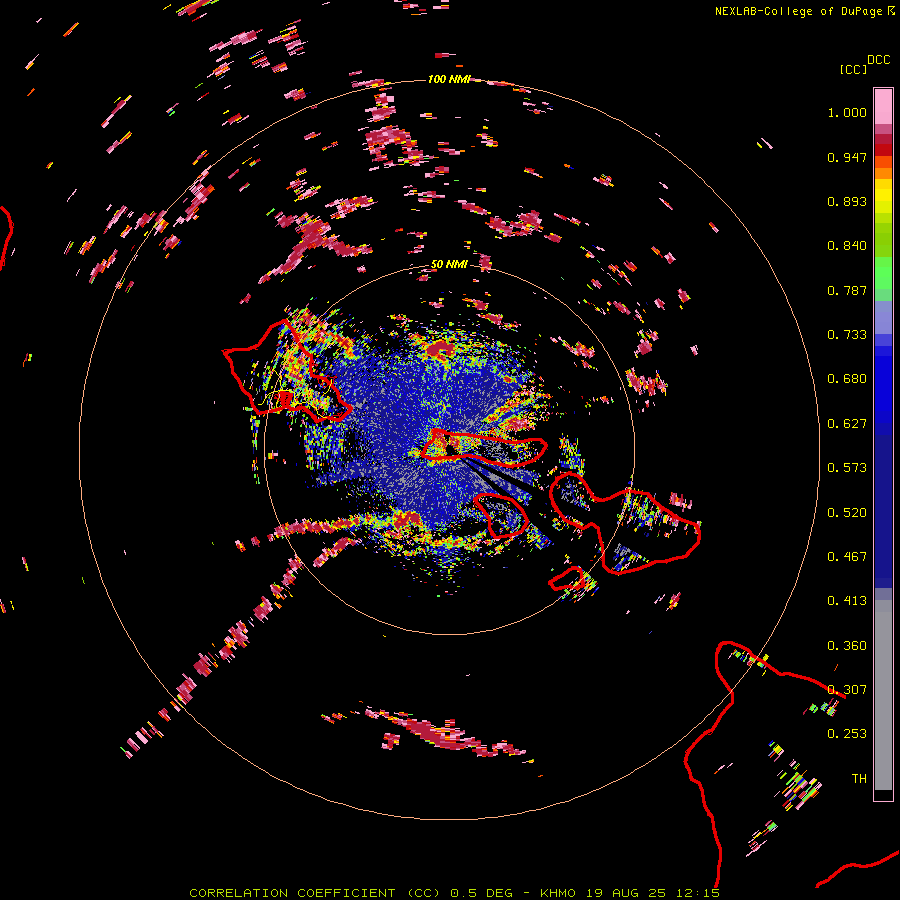Pick the light pink color bar segment
900x900 pixels.
883,106
